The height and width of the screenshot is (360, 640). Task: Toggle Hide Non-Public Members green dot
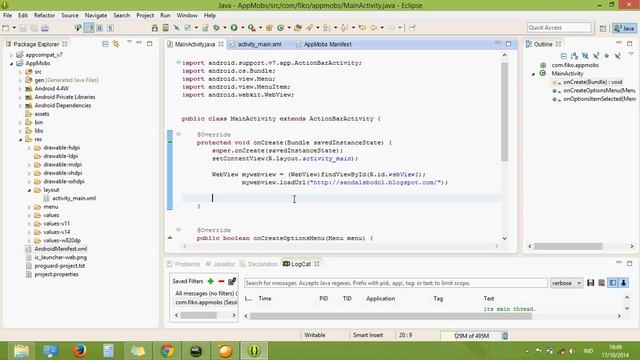pyautogui.click(x=607, y=56)
